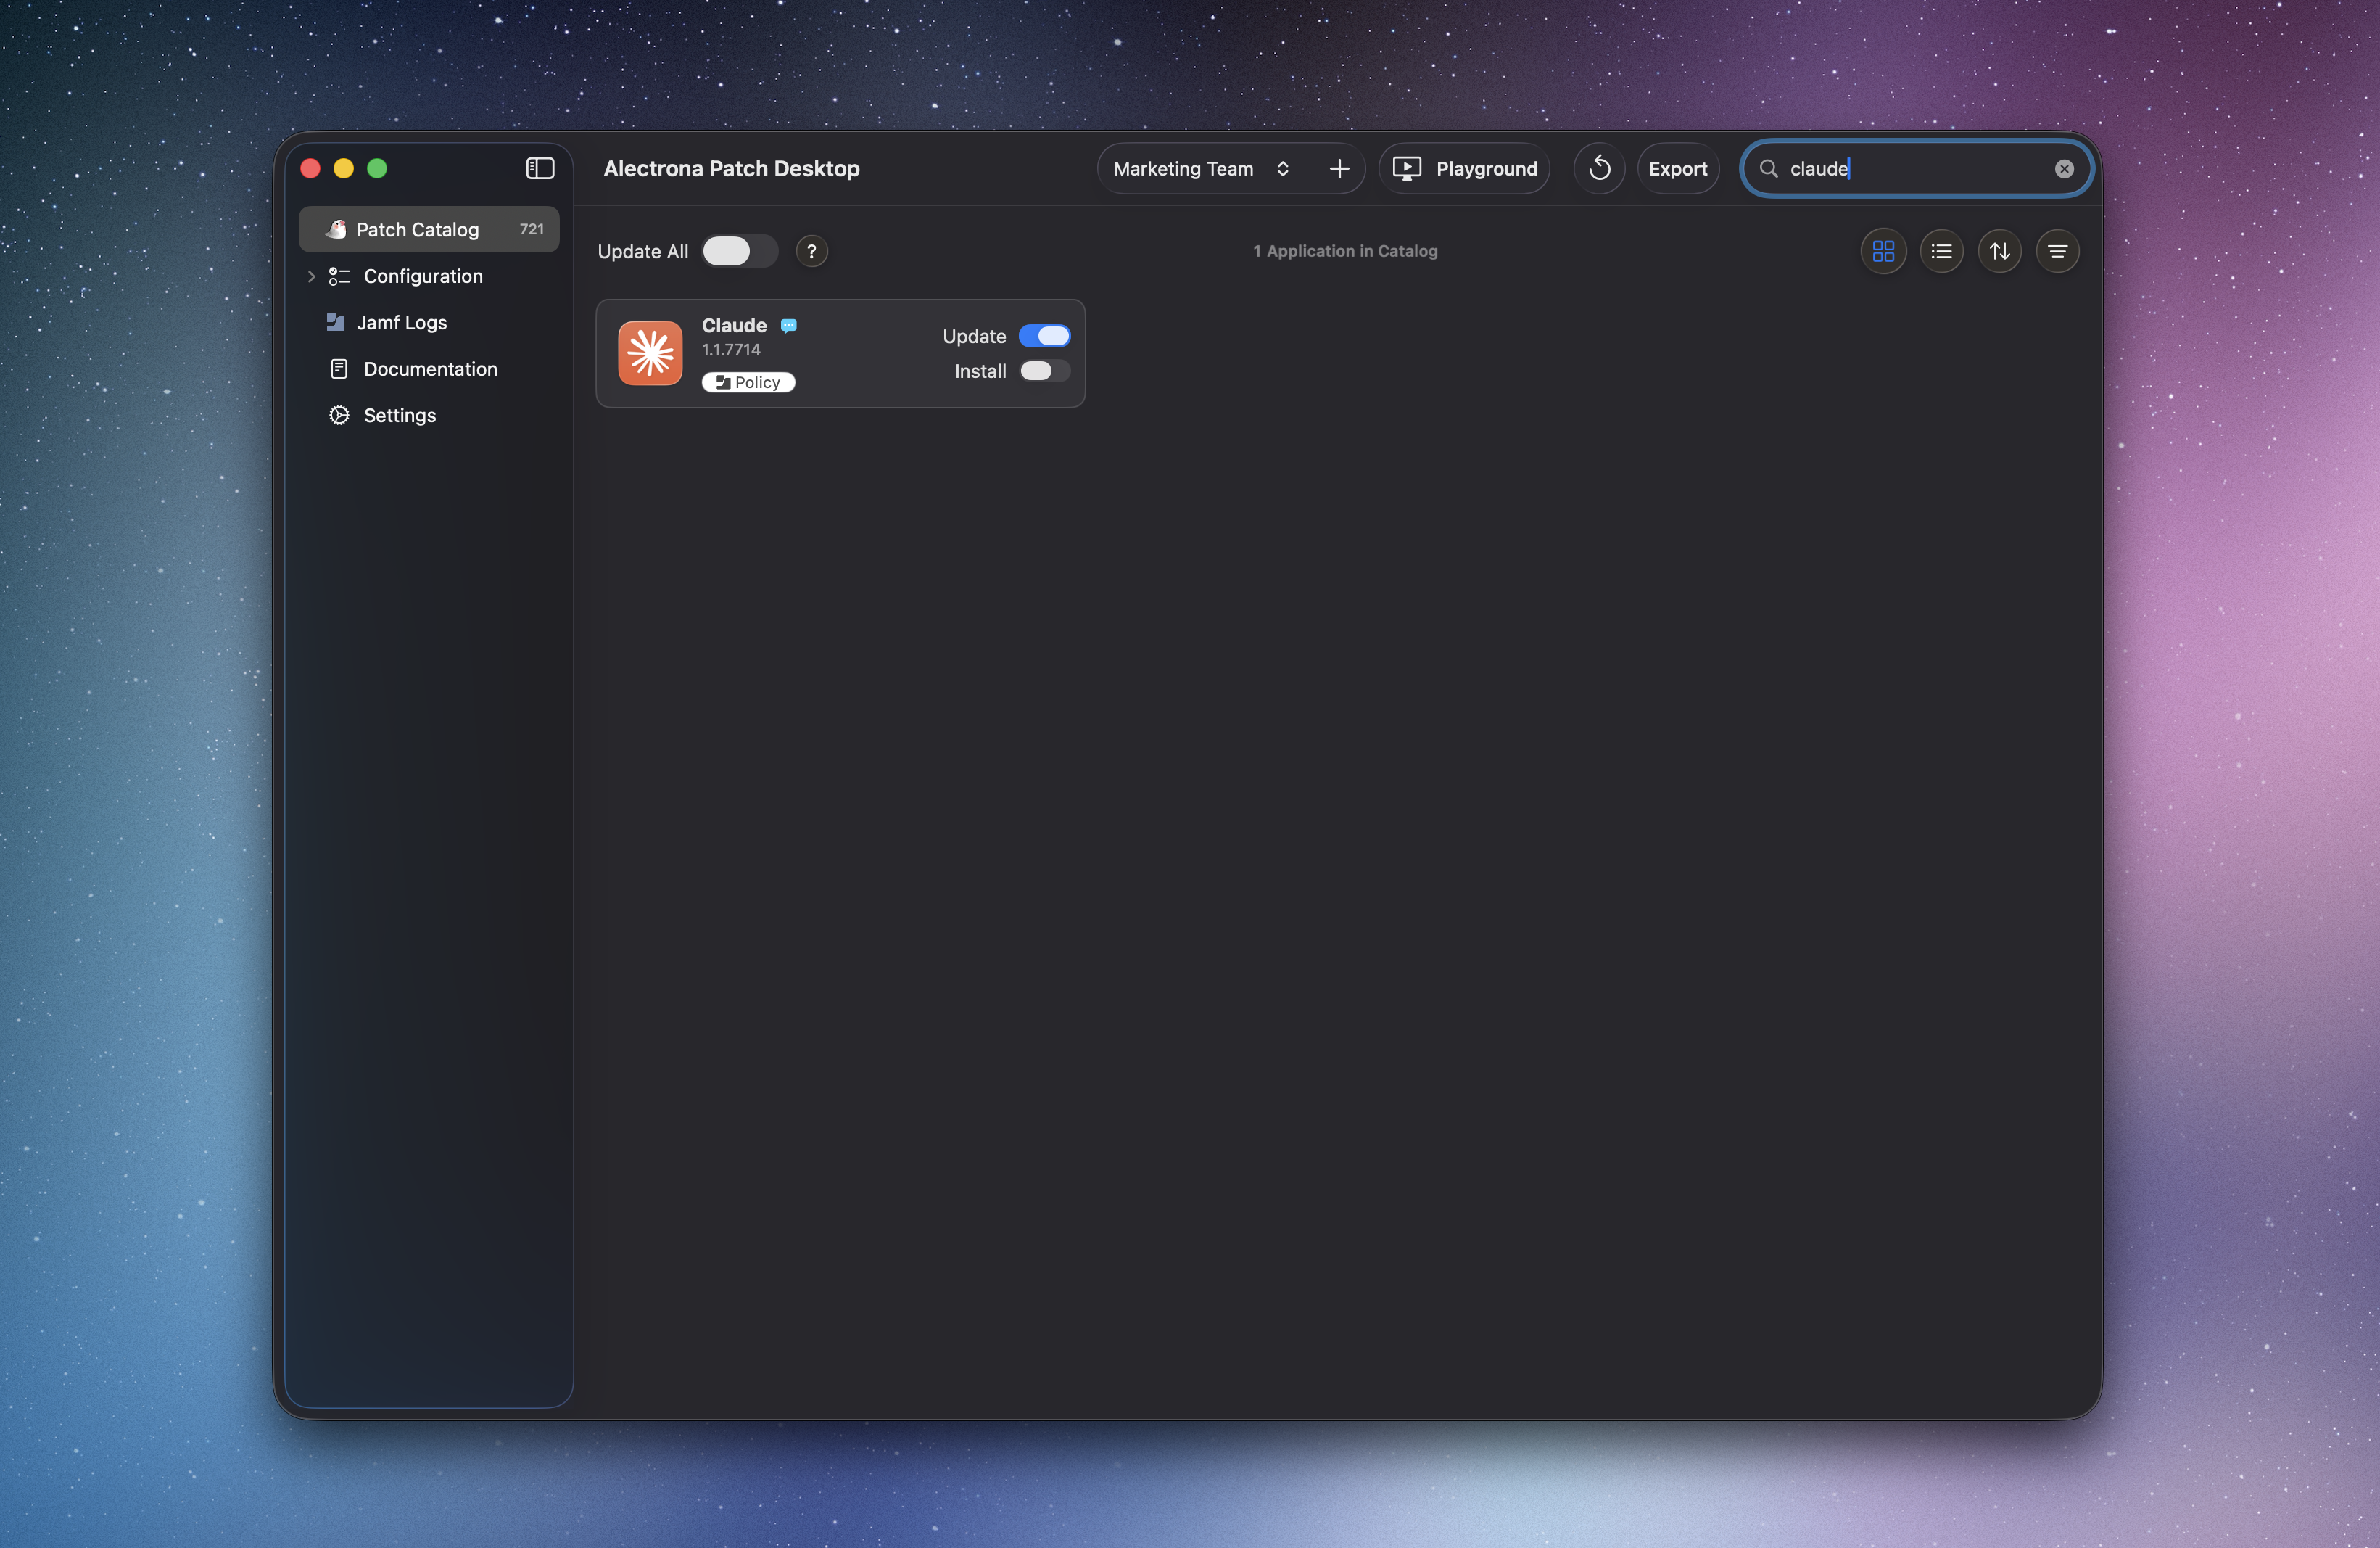Focus the search field containing claude

point(1916,168)
